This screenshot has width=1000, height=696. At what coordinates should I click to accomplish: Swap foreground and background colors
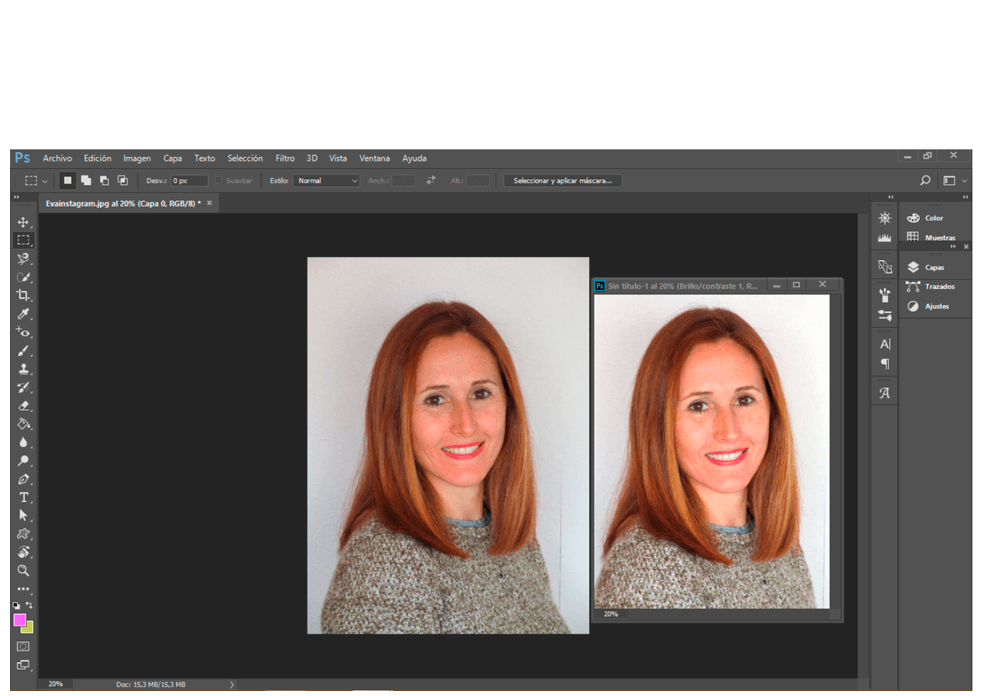30,606
